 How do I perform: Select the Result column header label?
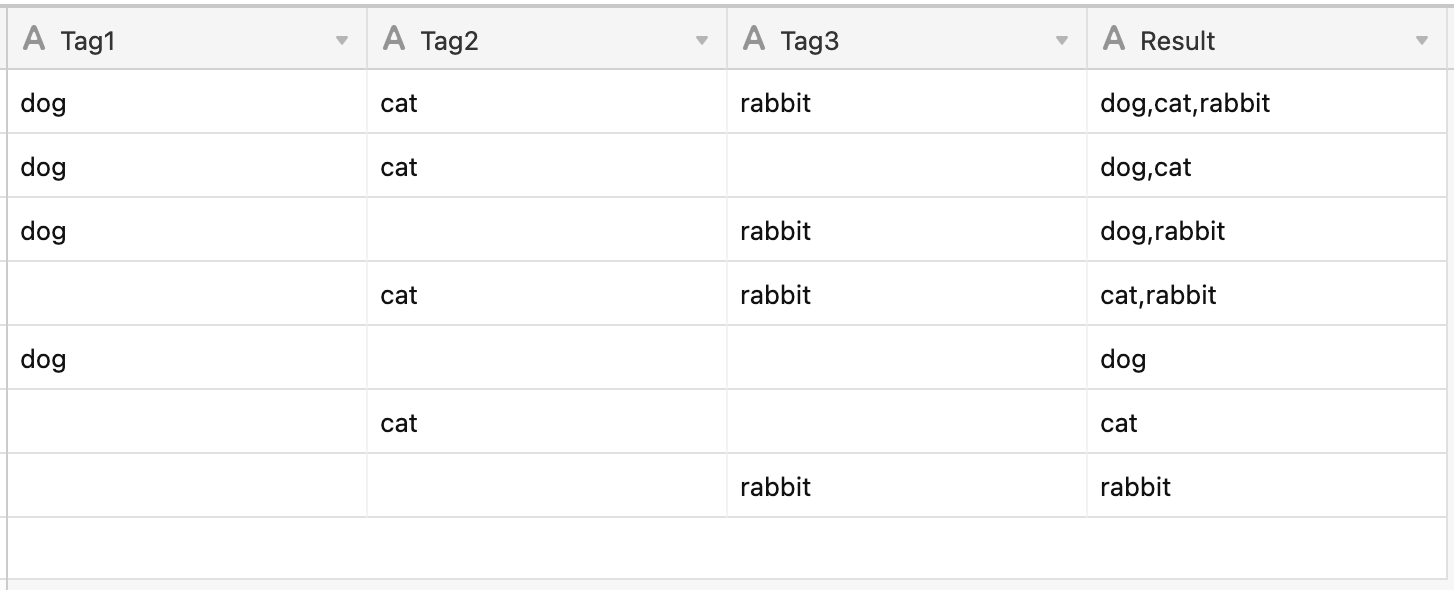pos(1177,41)
